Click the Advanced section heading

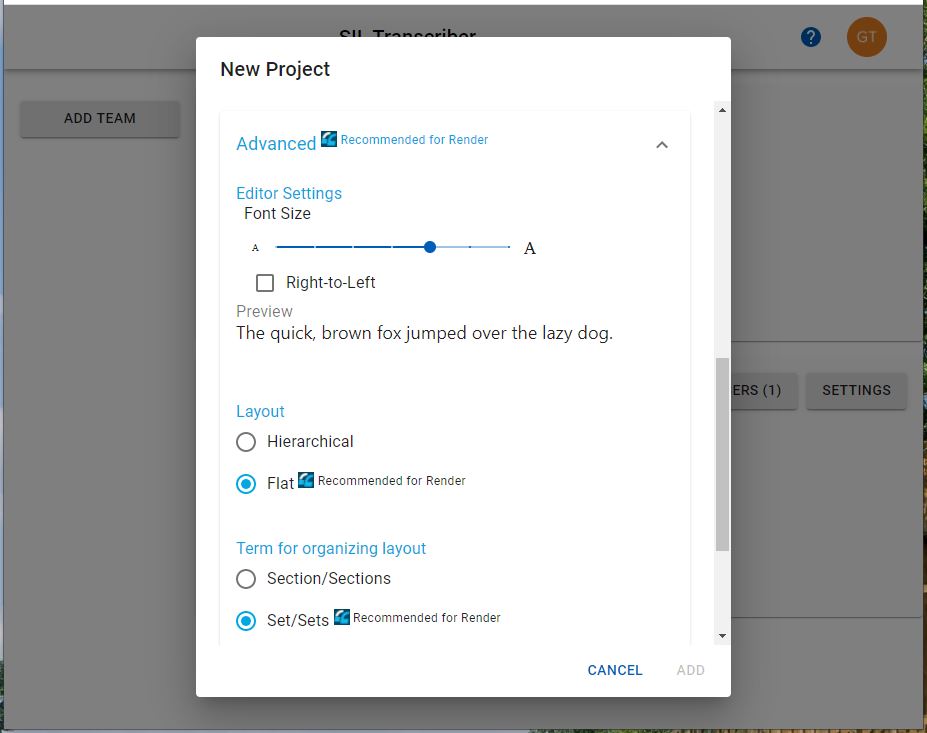276,144
